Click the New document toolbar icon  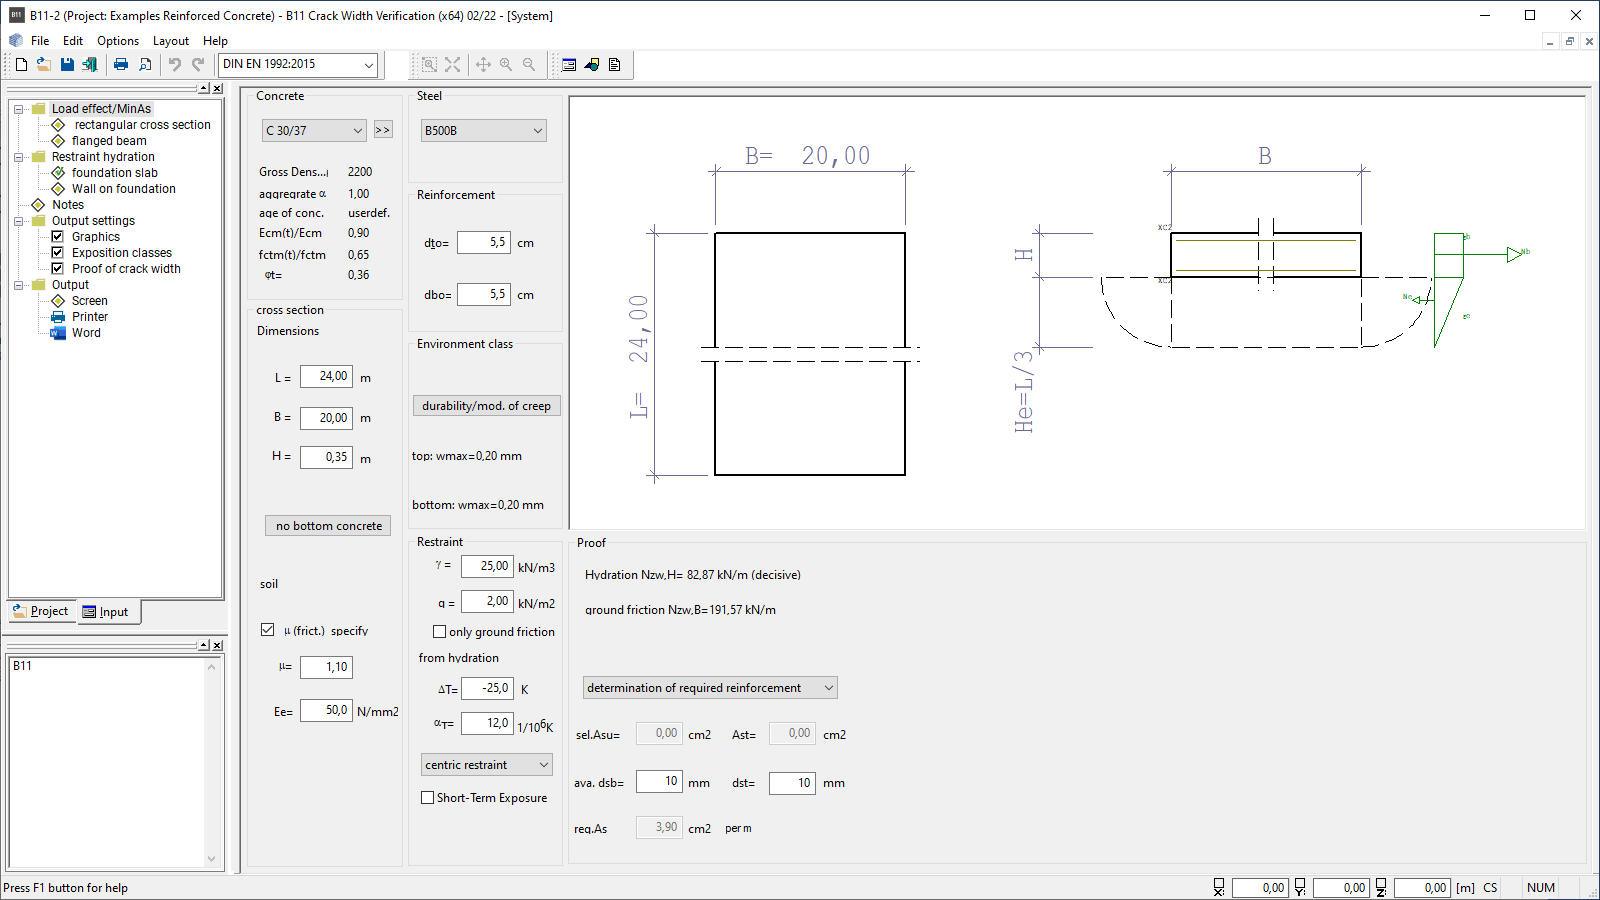tap(21, 64)
